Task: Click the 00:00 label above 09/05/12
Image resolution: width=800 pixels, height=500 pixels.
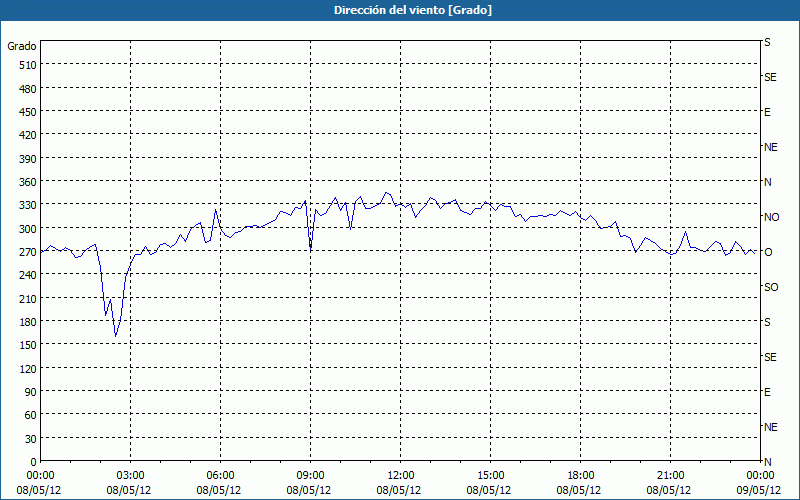Action: (760, 476)
